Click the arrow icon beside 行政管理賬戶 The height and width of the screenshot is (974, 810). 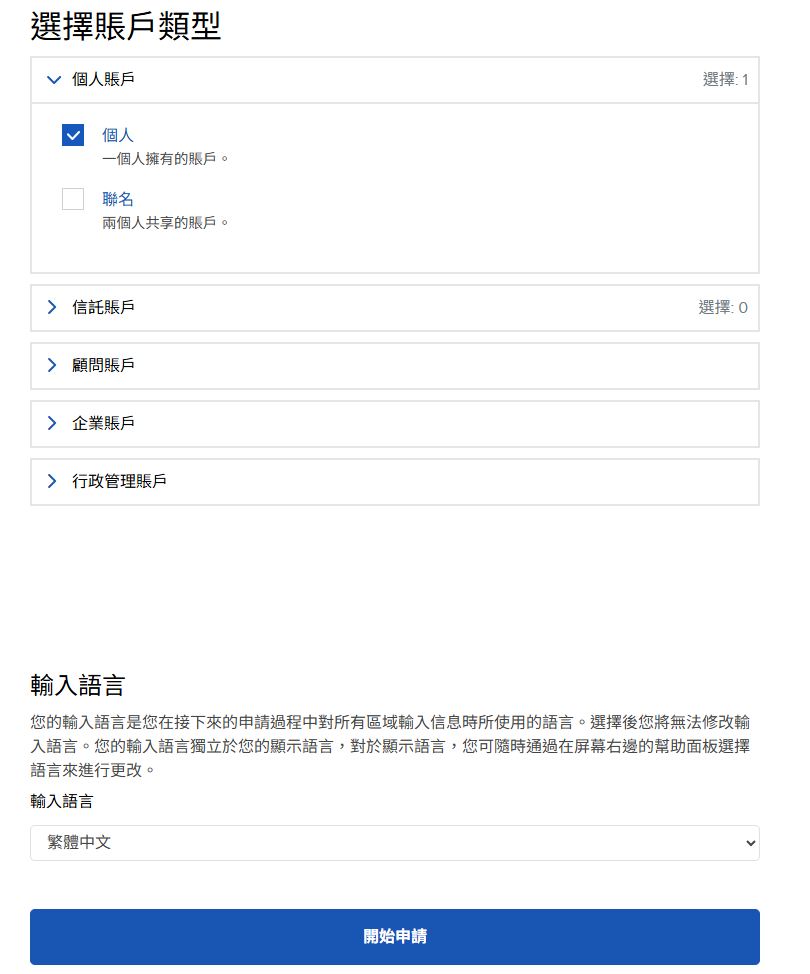(53, 482)
